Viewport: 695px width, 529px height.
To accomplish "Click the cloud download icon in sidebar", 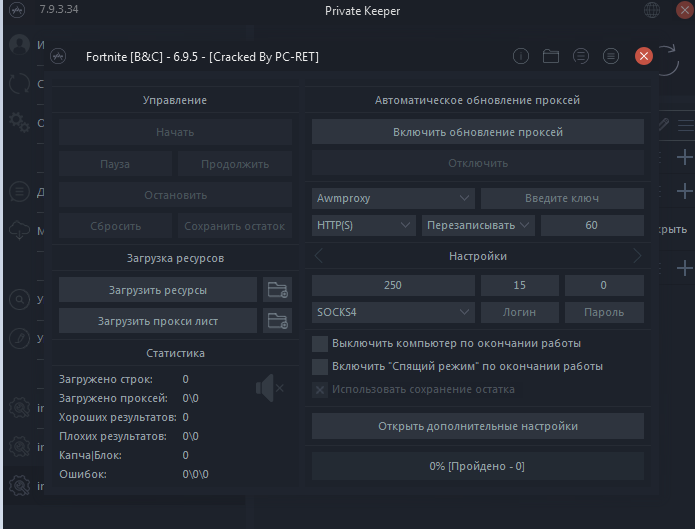I will 20,230.
